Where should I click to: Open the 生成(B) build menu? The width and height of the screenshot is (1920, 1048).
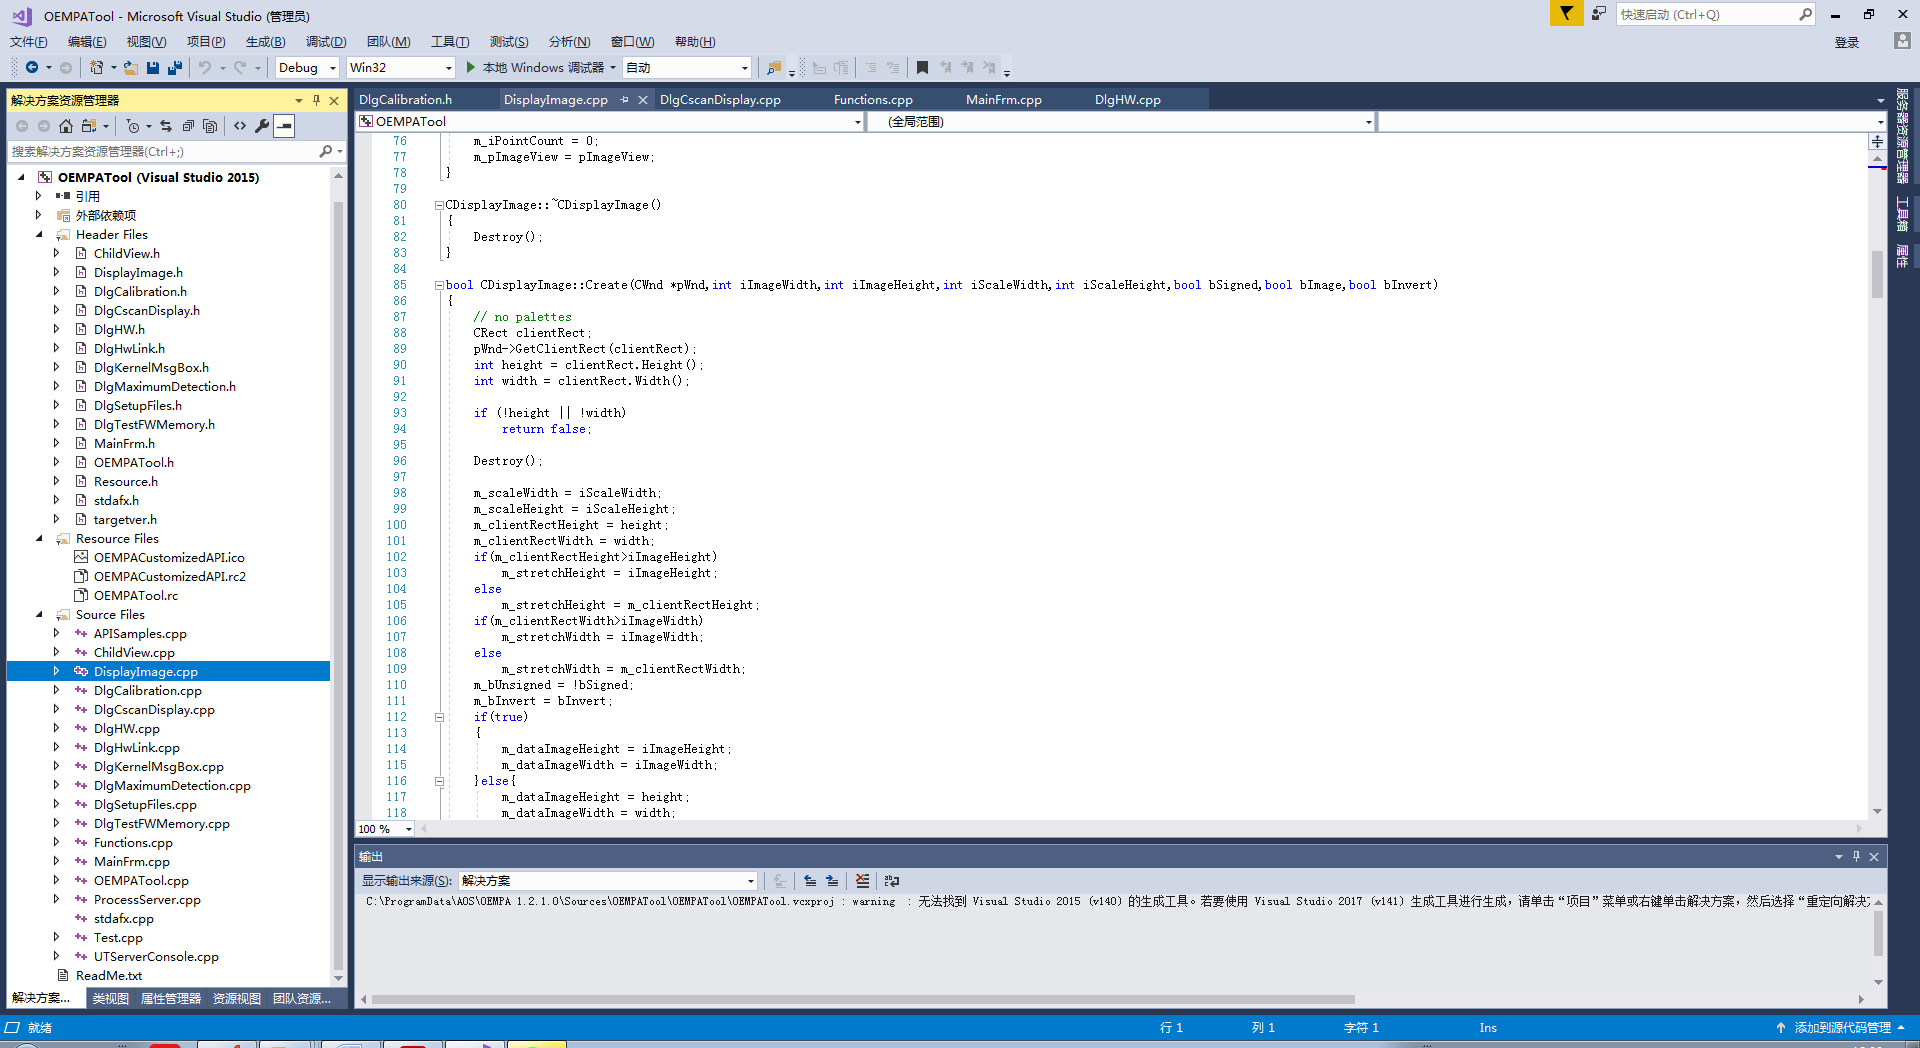click(265, 42)
